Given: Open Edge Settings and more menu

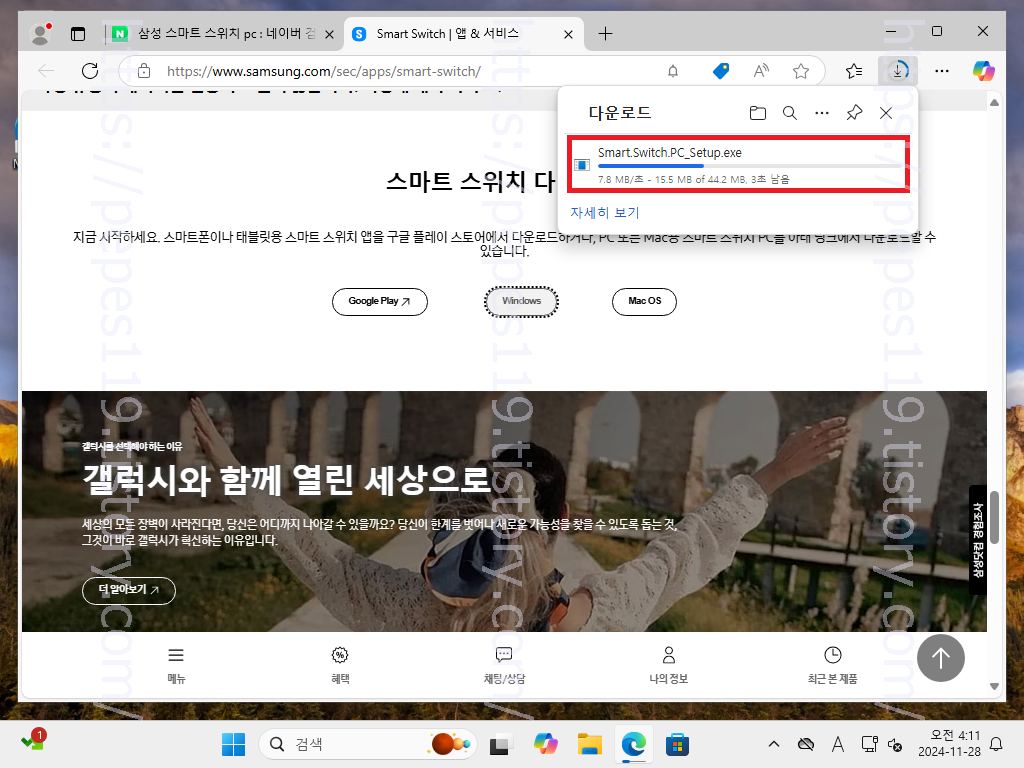Looking at the screenshot, I should pos(942,71).
